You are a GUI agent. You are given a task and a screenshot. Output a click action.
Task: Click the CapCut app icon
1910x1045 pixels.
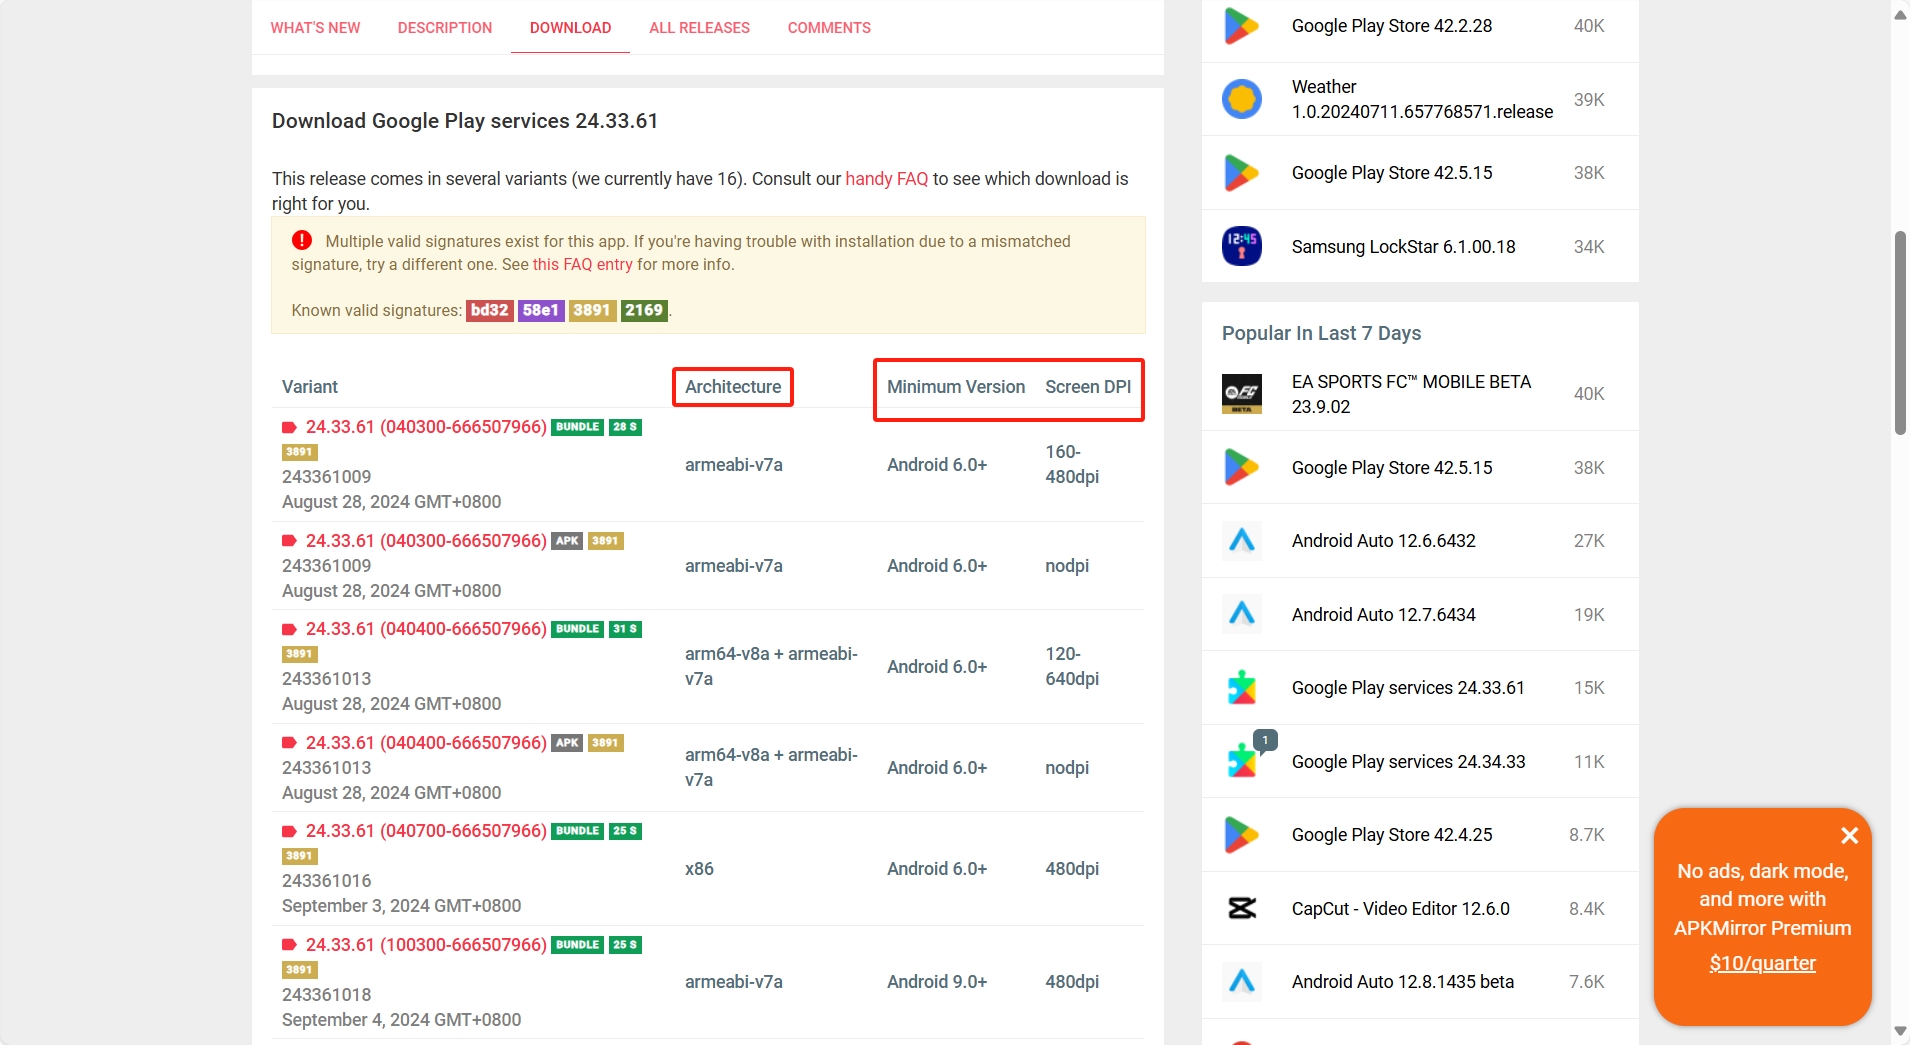(x=1242, y=908)
